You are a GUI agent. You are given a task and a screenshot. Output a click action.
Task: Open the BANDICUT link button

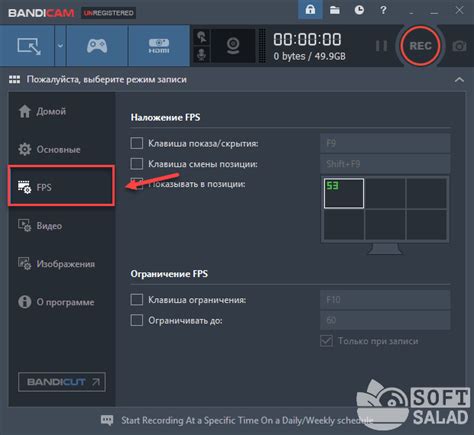point(62,382)
